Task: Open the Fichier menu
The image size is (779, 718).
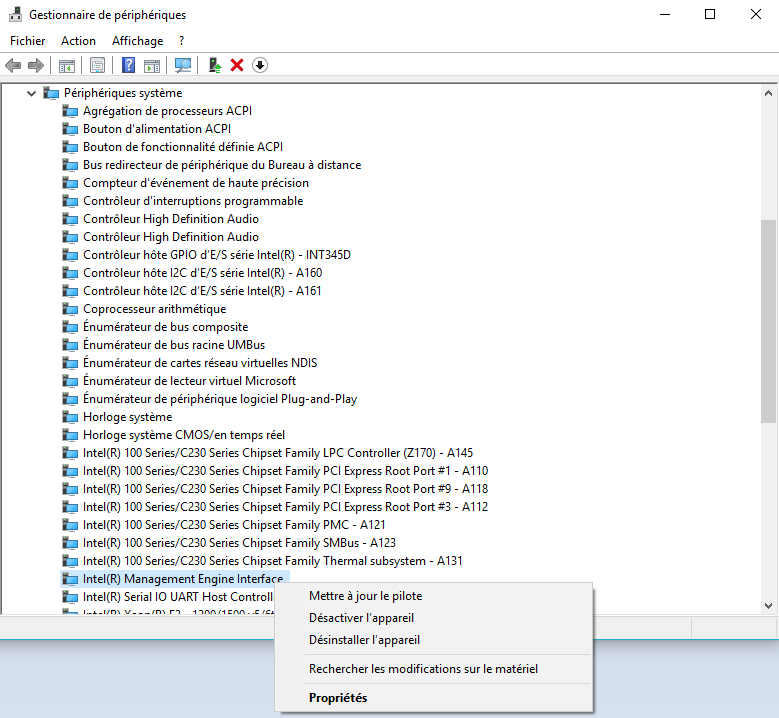Action: 27,41
